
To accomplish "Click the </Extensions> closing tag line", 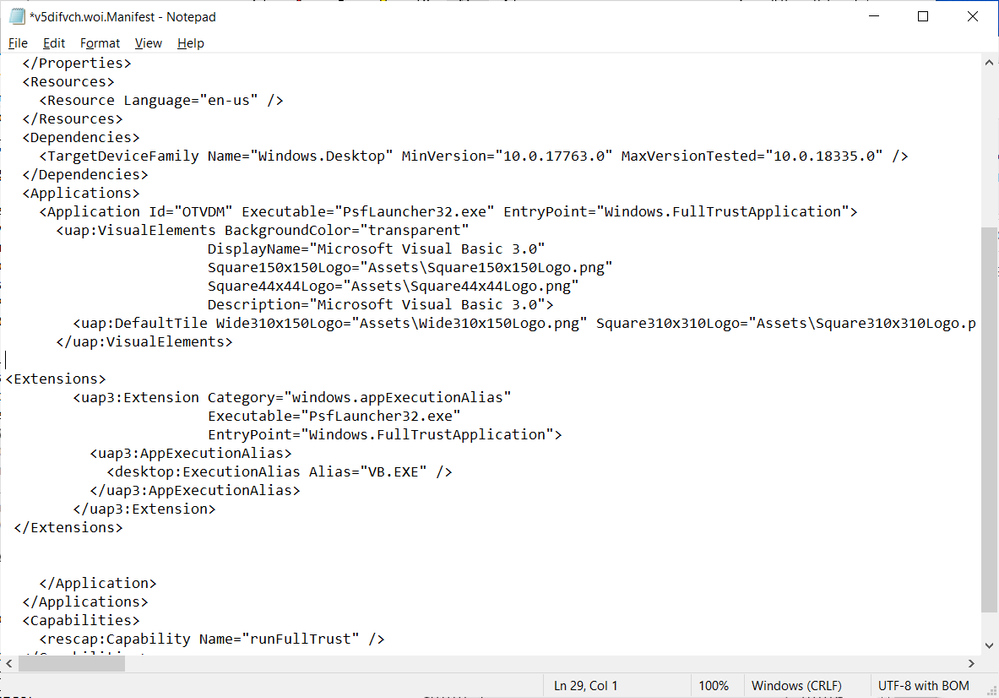I will click(x=68, y=527).
